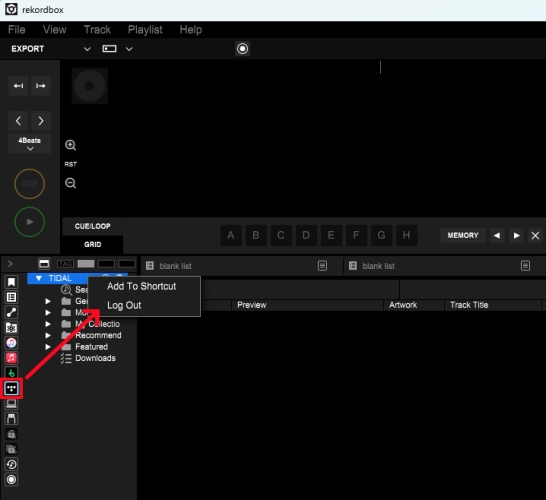
Task: Click hot cue E
Action: 331,235
